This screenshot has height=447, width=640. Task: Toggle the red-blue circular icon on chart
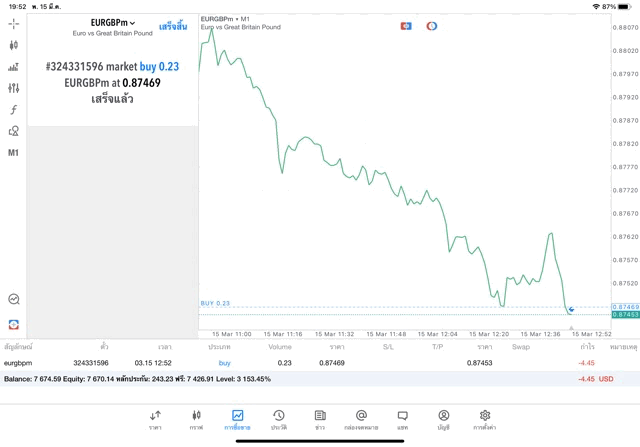432,26
